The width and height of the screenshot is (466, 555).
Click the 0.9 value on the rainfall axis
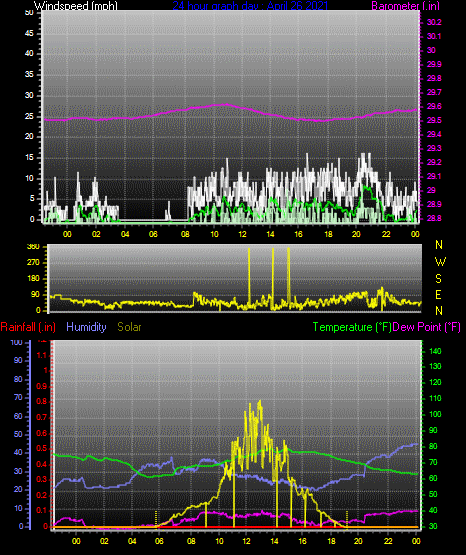pos(42,387)
